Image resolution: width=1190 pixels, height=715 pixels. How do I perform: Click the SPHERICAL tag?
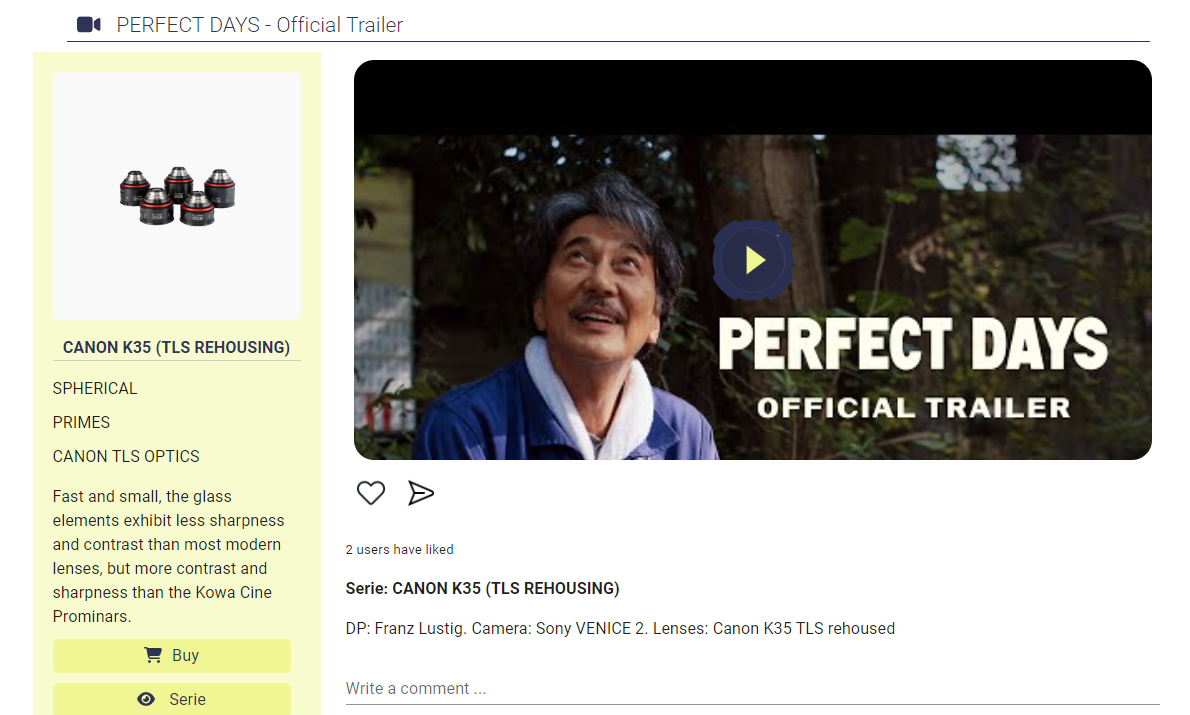pyautogui.click(x=95, y=389)
